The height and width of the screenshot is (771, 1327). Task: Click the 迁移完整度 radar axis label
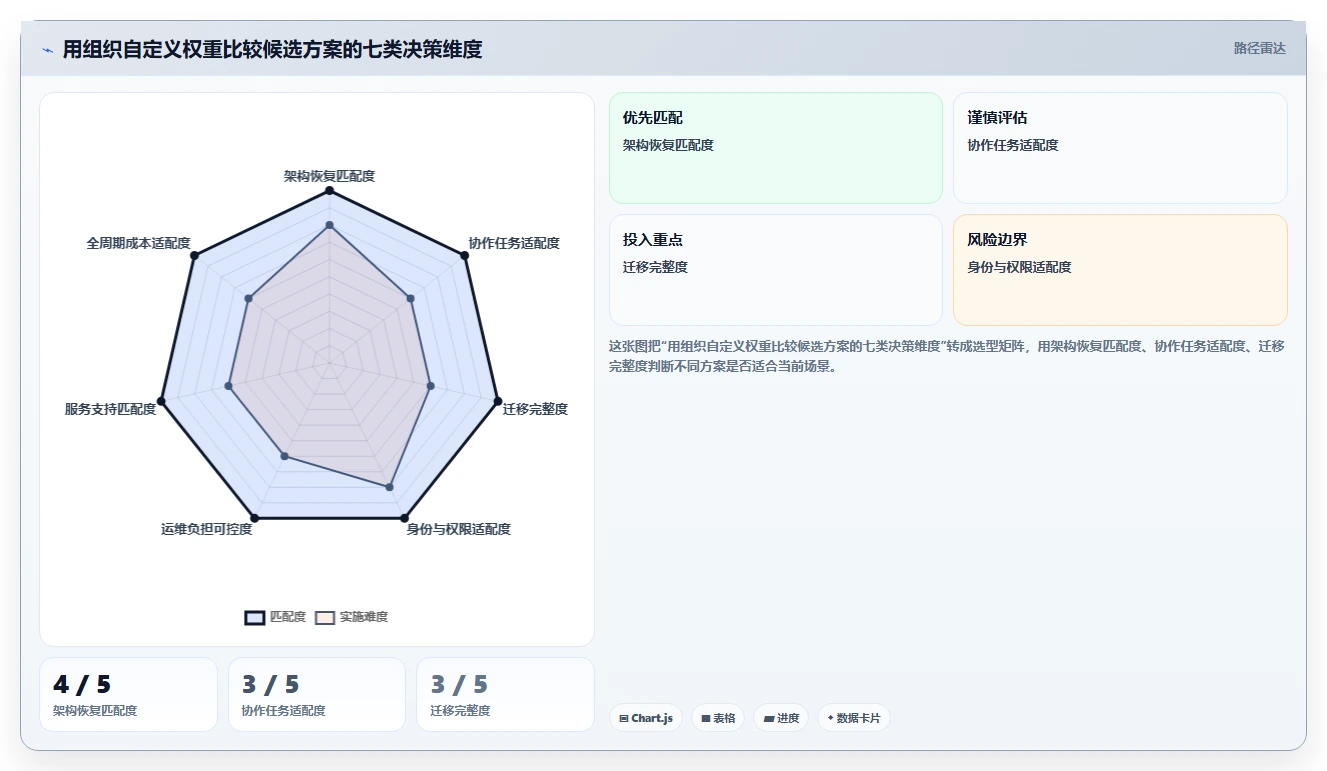(x=535, y=409)
